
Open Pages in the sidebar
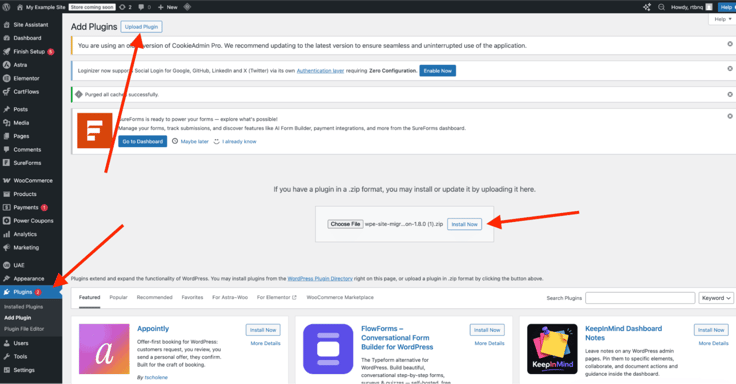tap(21, 136)
